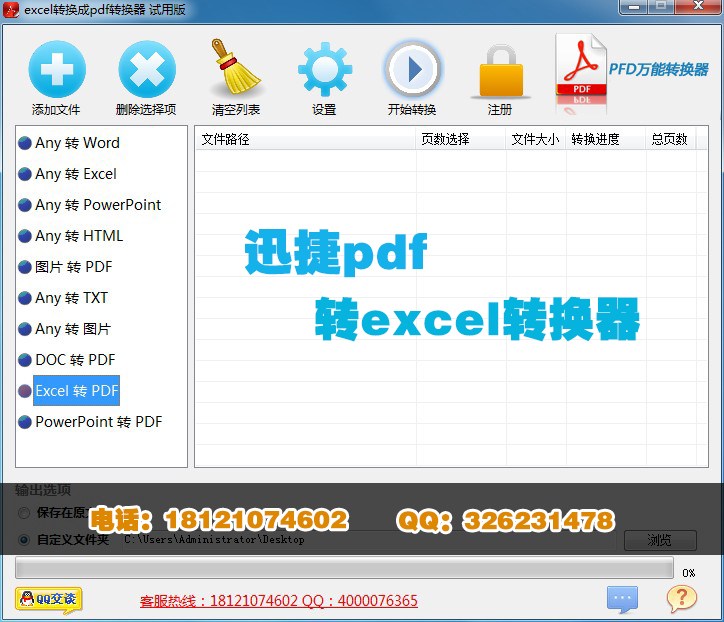Open the customer service hotline link

tap(278, 601)
